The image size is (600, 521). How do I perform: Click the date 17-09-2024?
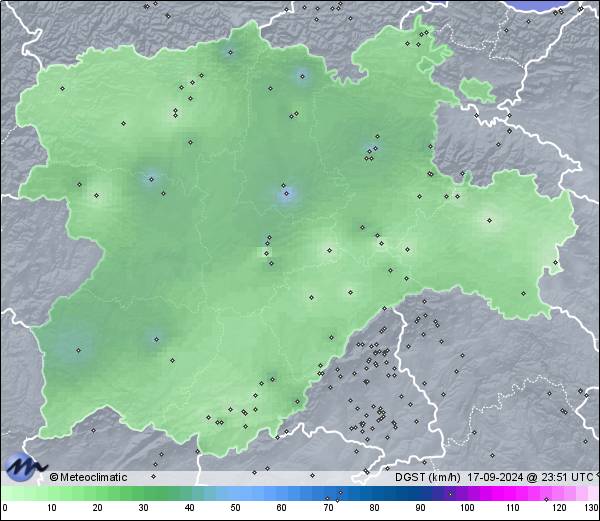tap(496, 477)
